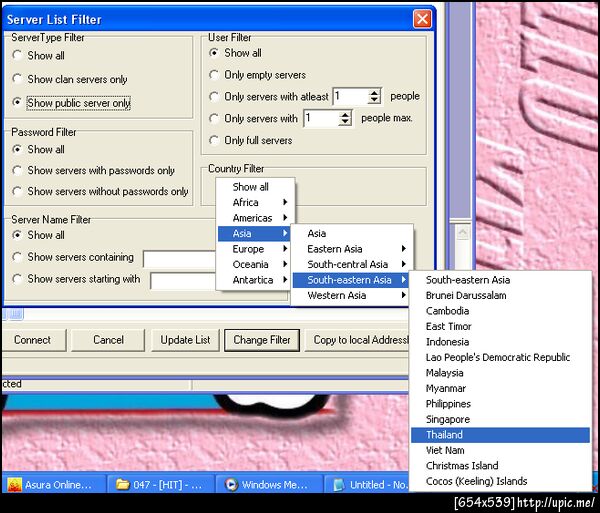Select Malaysia from country list
The width and height of the screenshot is (600, 513).
tap(500, 373)
